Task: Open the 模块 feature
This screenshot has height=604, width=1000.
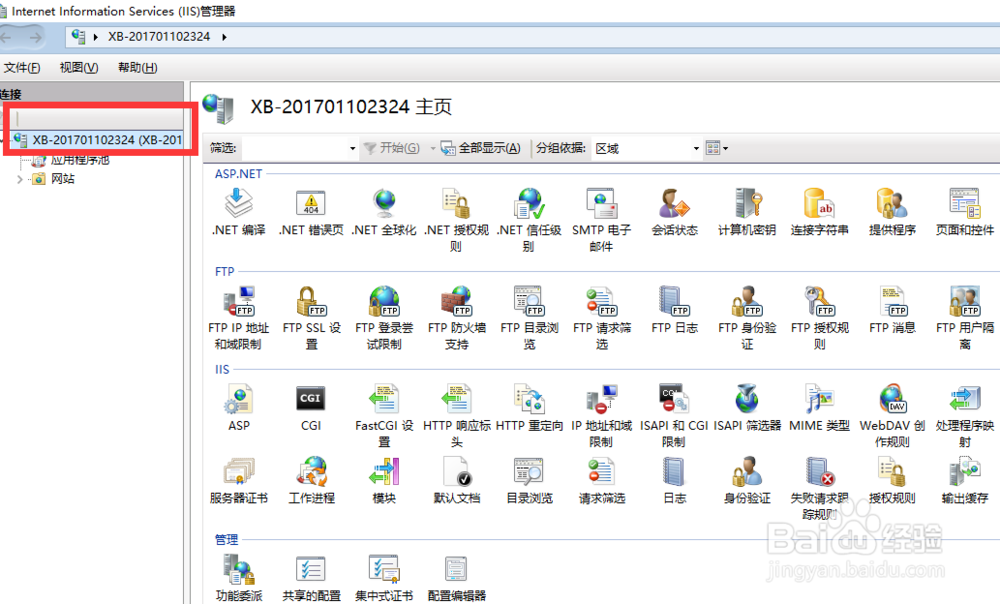Action: pyautogui.click(x=384, y=481)
